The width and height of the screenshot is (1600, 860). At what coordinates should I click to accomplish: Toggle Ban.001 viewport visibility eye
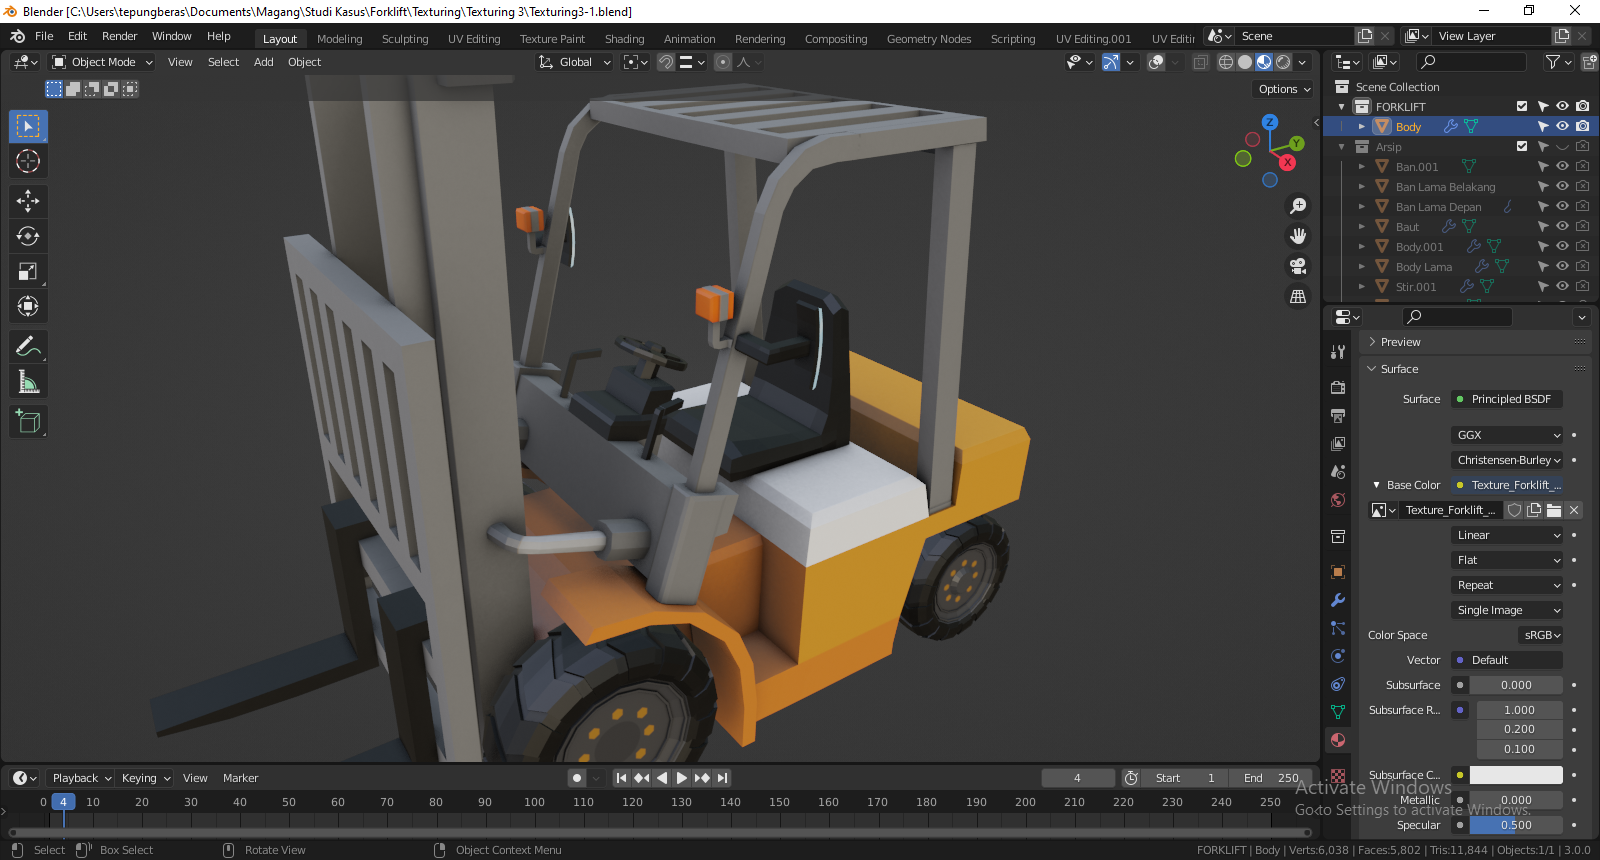tap(1562, 166)
